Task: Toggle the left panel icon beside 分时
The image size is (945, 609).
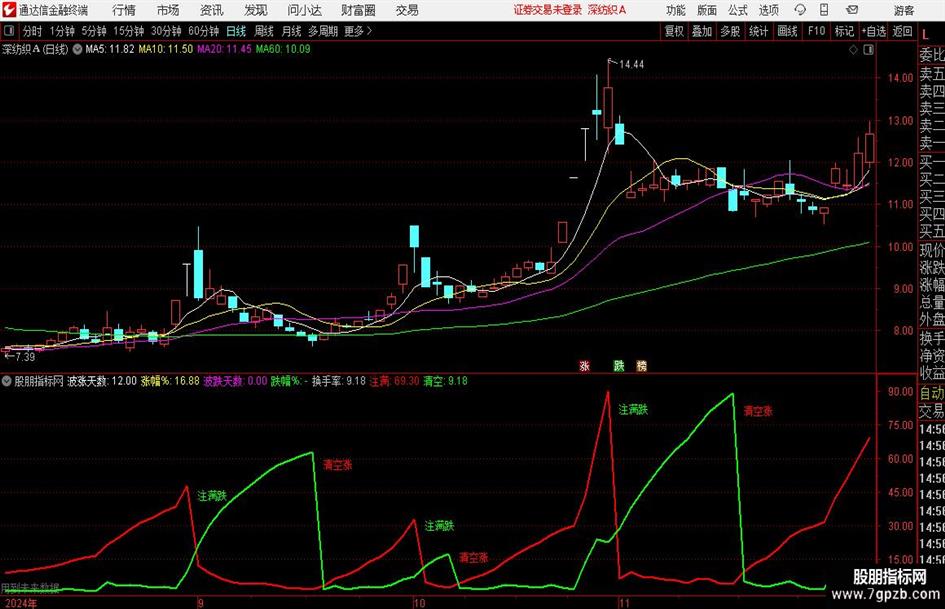Action: tap(9, 31)
